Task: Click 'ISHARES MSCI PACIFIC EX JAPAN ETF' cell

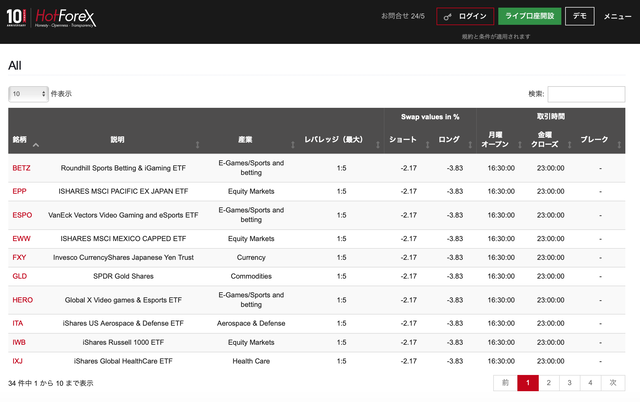Action: pos(123,191)
